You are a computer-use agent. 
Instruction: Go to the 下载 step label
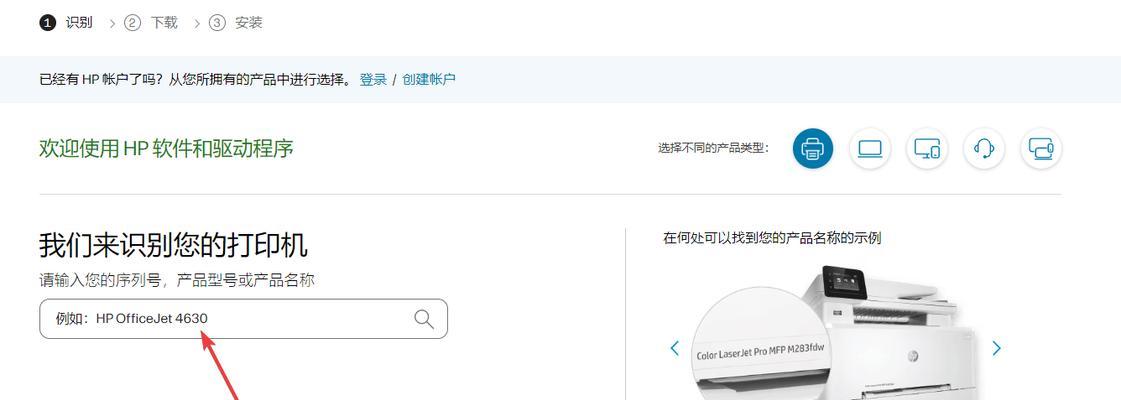tap(164, 23)
